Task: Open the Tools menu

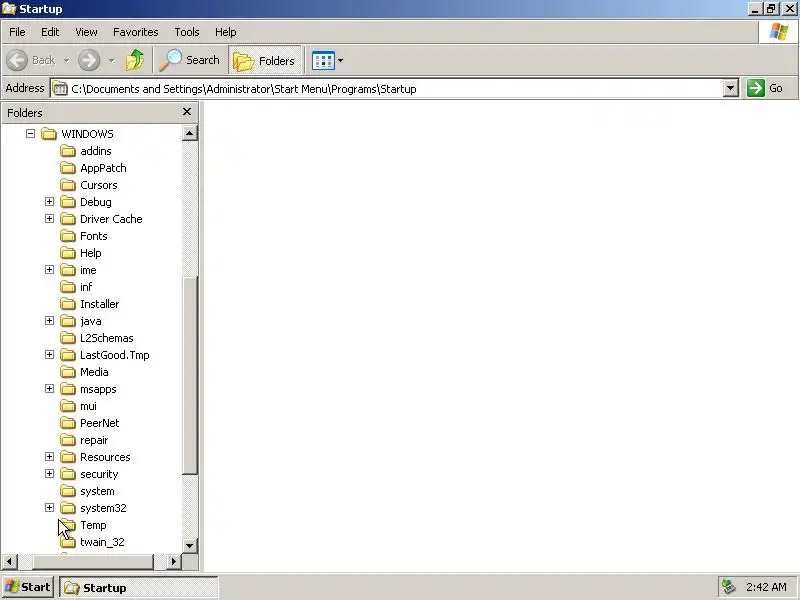Action: [x=187, y=32]
